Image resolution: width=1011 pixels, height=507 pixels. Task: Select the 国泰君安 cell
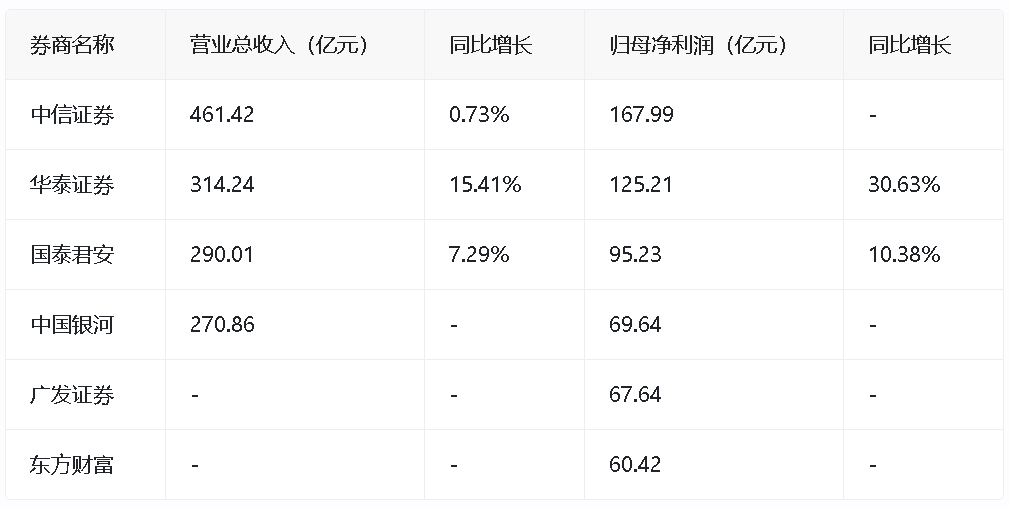click(x=72, y=255)
